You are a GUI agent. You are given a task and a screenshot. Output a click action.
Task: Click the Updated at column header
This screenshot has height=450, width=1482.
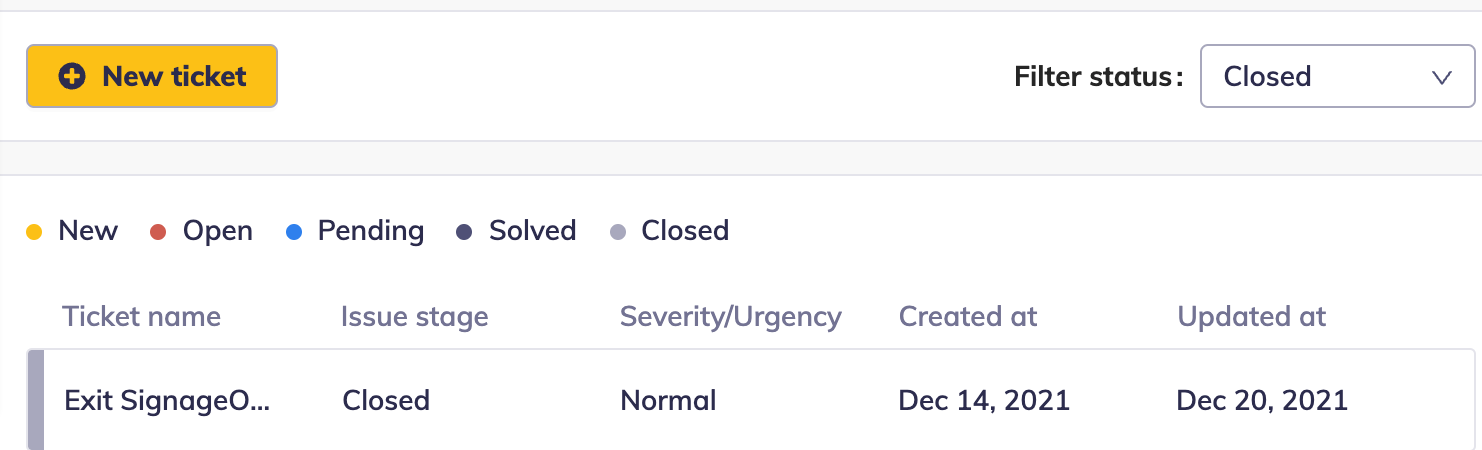pyautogui.click(x=1251, y=317)
